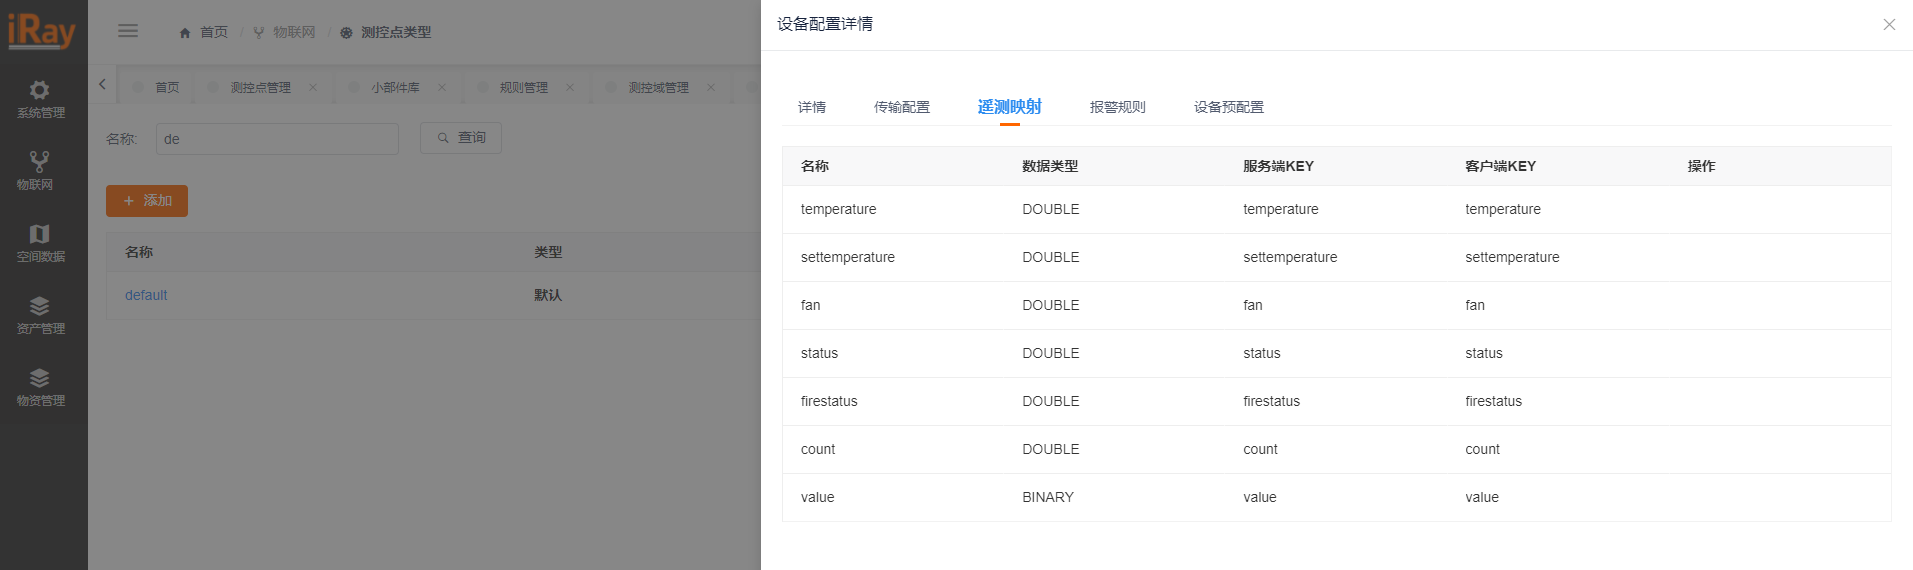
Task: Click the 数据类型 column header
Action: tap(1050, 166)
